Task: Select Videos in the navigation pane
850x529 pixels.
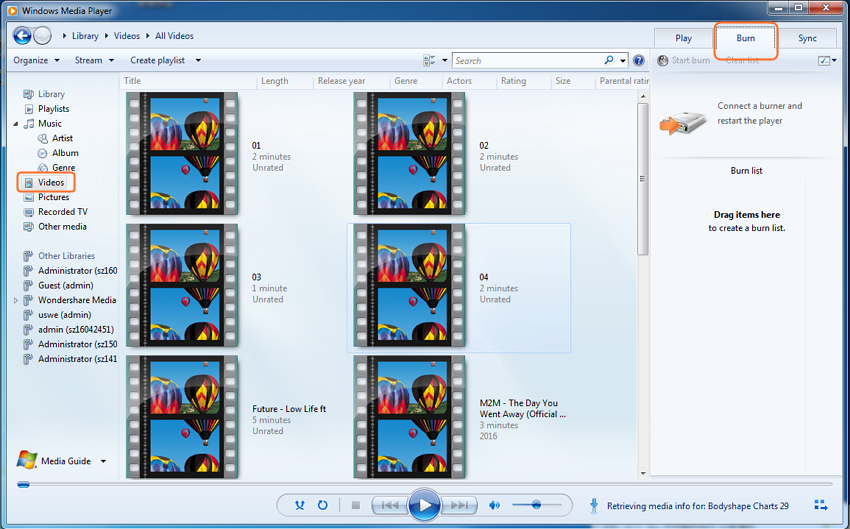Action: (x=50, y=183)
